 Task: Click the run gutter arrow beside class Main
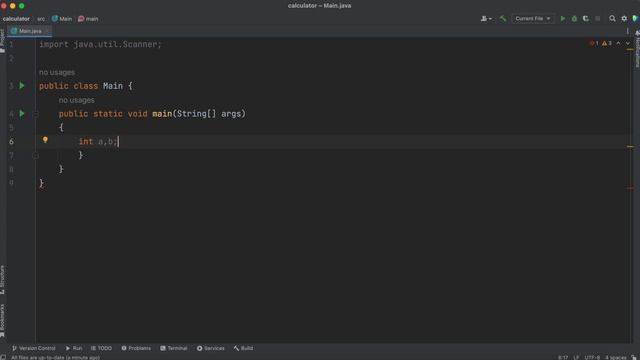coord(22,86)
